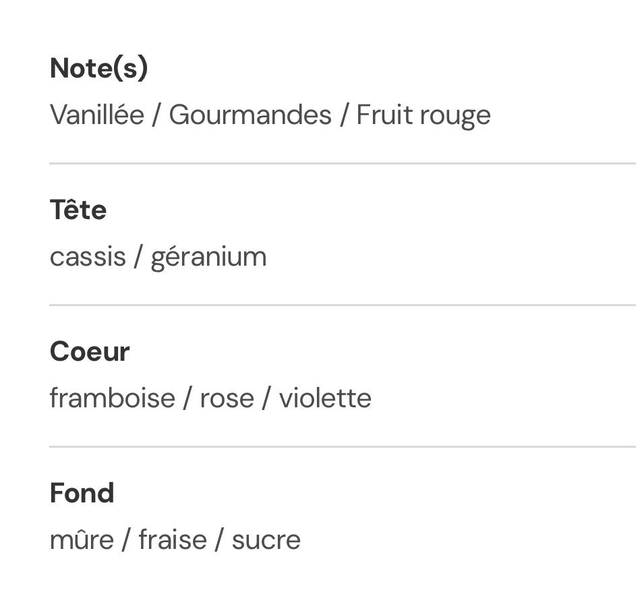Click the divider line below Coeur row
This screenshot has width=640, height=615.
(x=342, y=447)
